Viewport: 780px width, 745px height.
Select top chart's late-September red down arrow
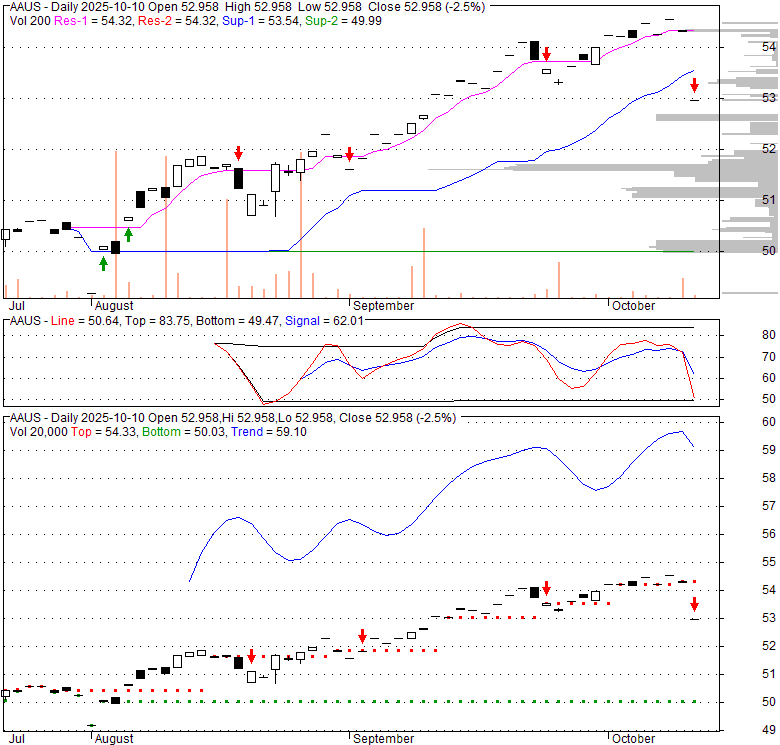(546, 54)
